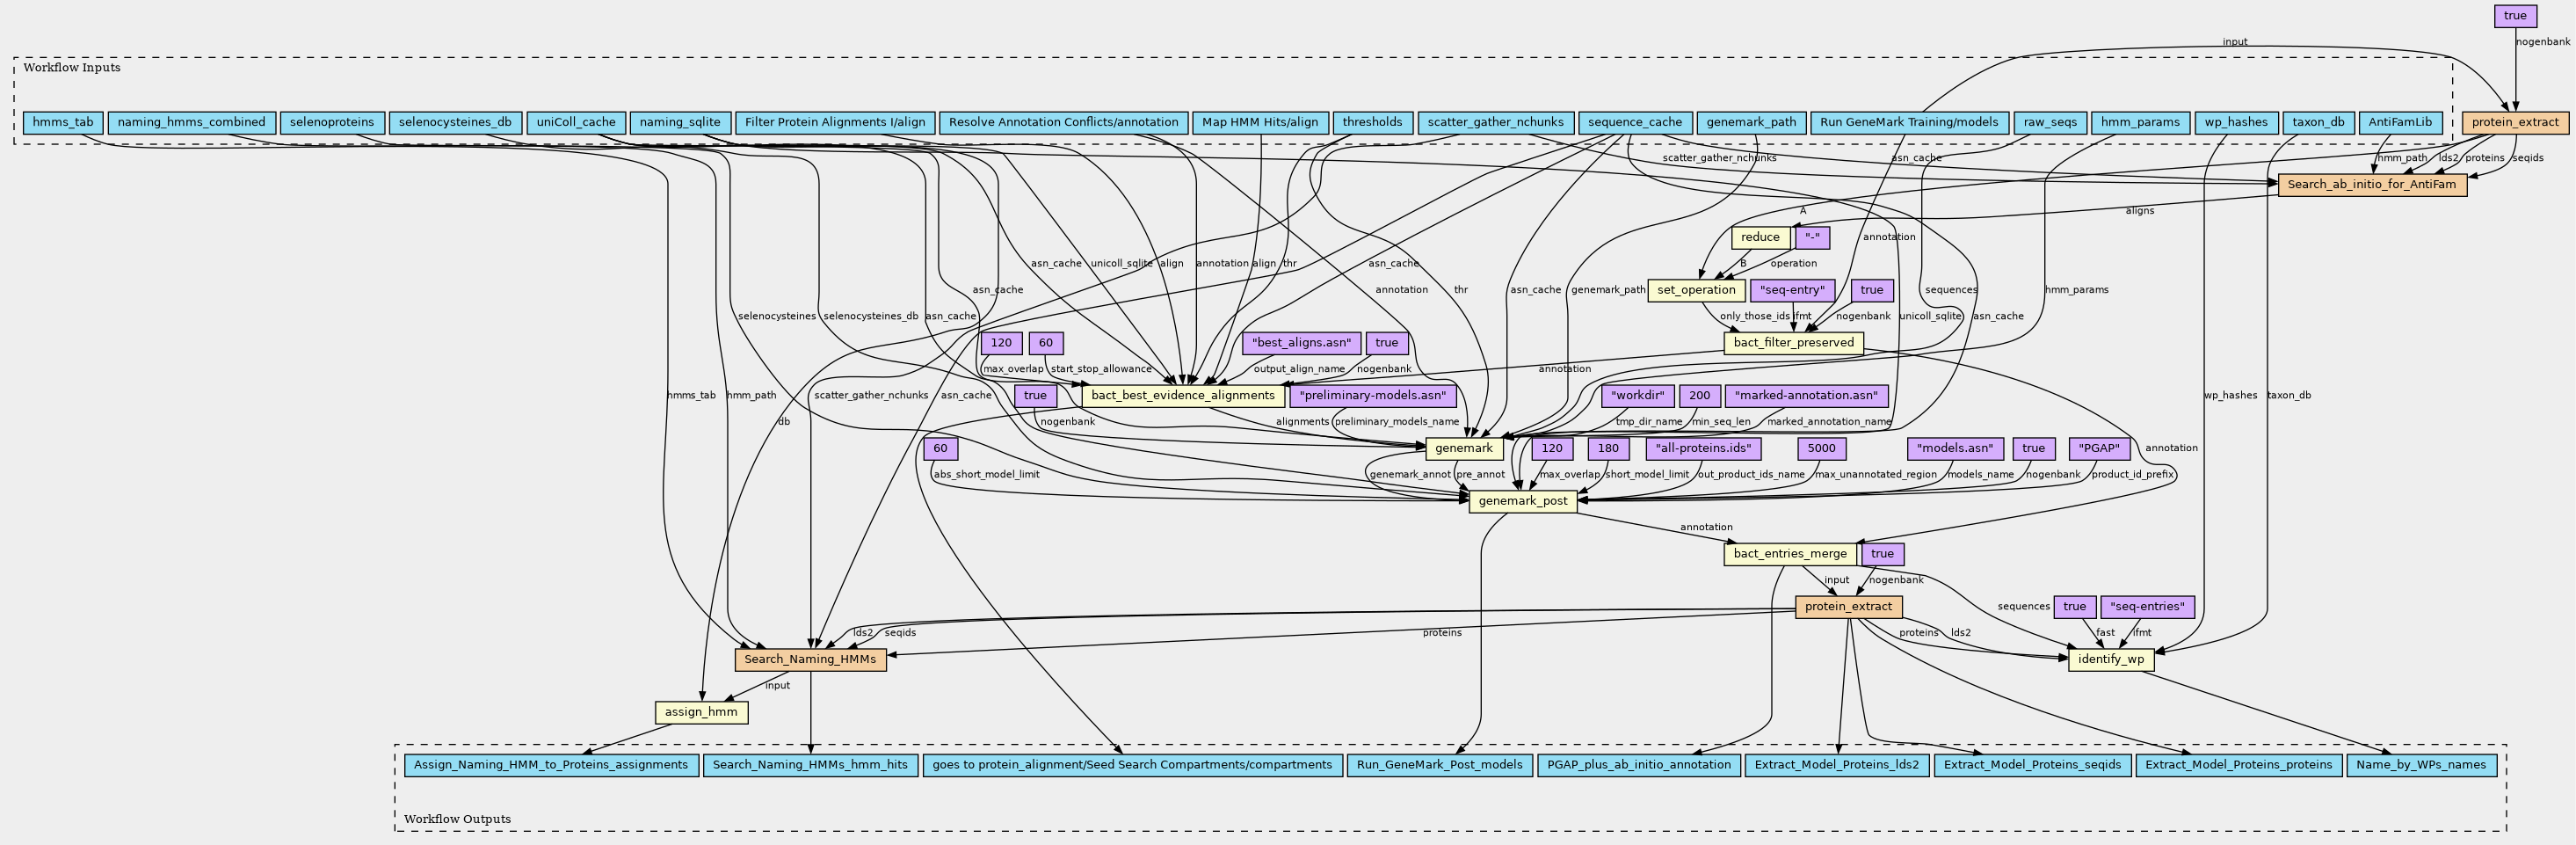Viewport: 2576px width, 845px height.
Task: Click the assign_hmm step node
Action: pyautogui.click(x=701, y=713)
